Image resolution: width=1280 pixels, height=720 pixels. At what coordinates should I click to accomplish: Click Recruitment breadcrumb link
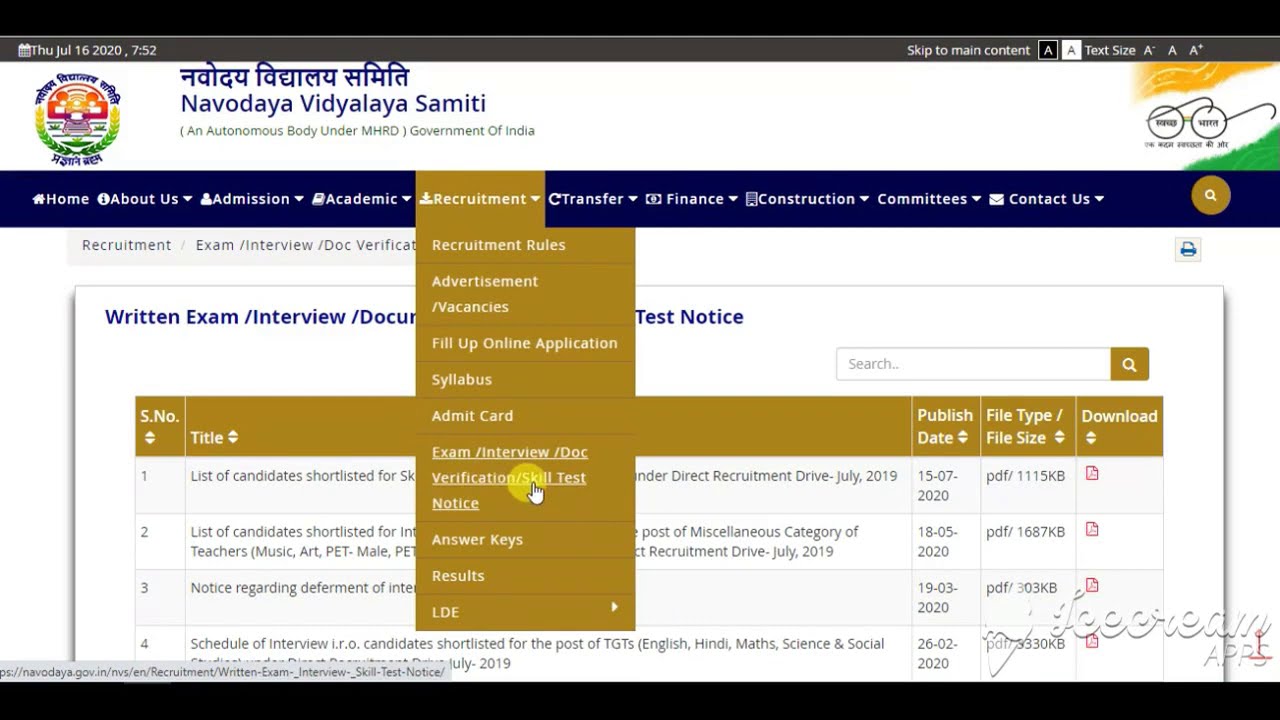(x=127, y=245)
